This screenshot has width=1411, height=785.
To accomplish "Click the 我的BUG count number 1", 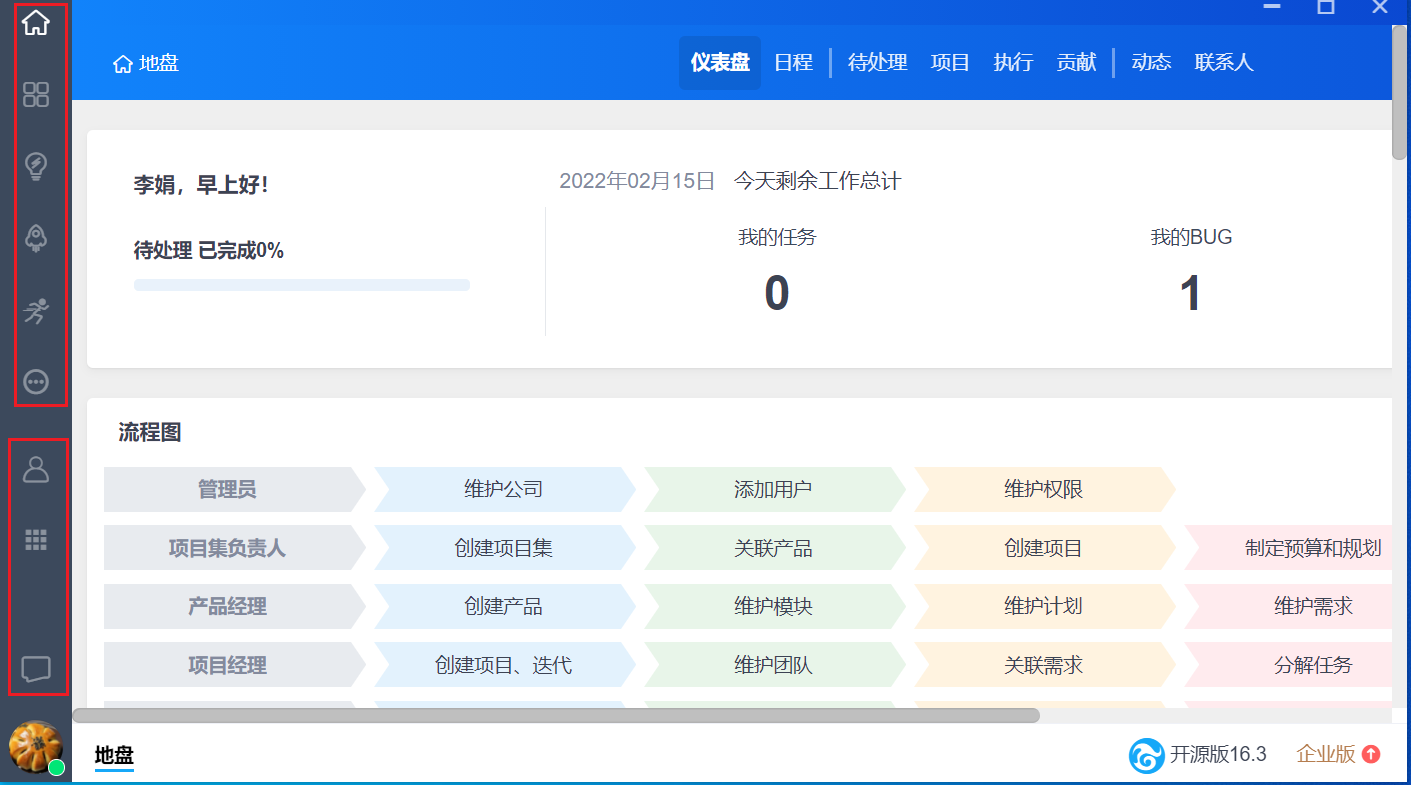I will pyautogui.click(x=1190, y=294).
